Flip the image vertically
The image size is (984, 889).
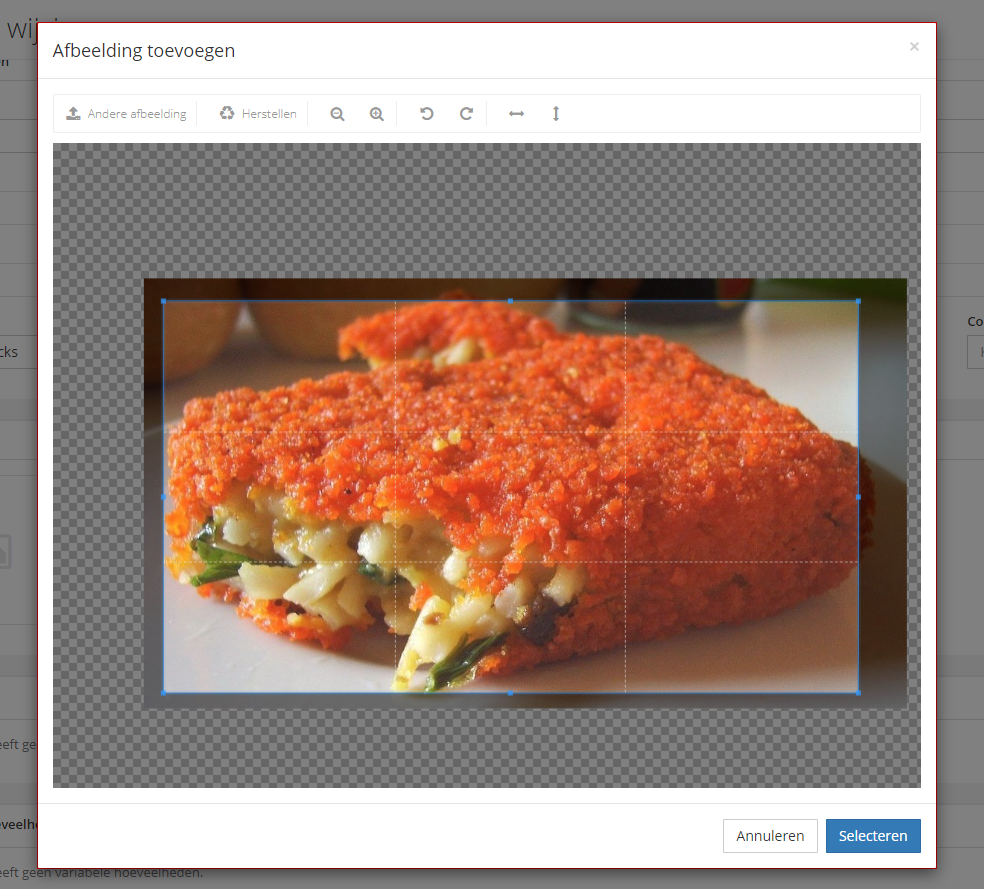point(556,114)
